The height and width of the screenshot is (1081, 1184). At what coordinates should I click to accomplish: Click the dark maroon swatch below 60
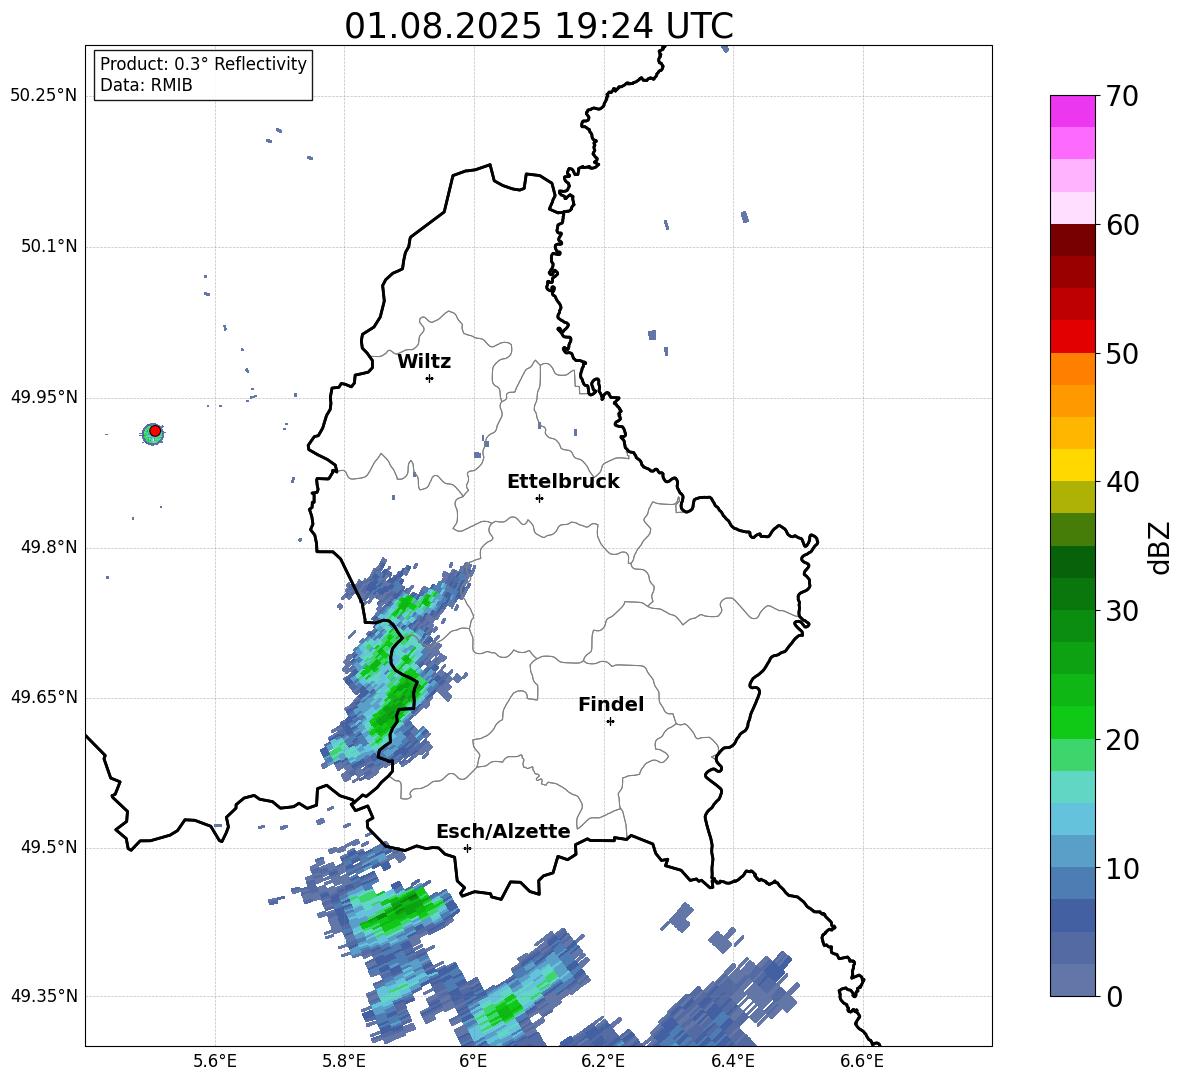(x=1072, y=240)
